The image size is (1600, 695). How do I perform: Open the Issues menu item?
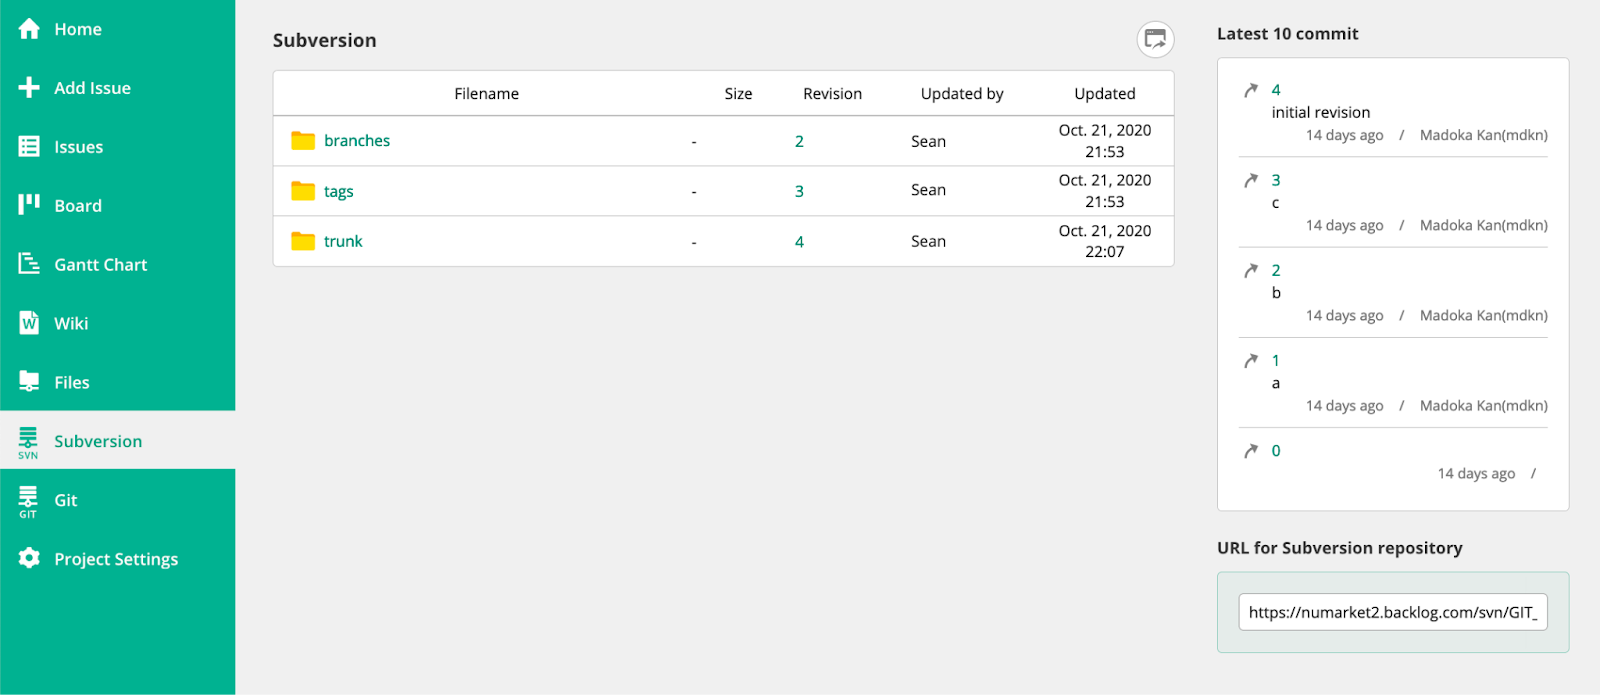78,147
